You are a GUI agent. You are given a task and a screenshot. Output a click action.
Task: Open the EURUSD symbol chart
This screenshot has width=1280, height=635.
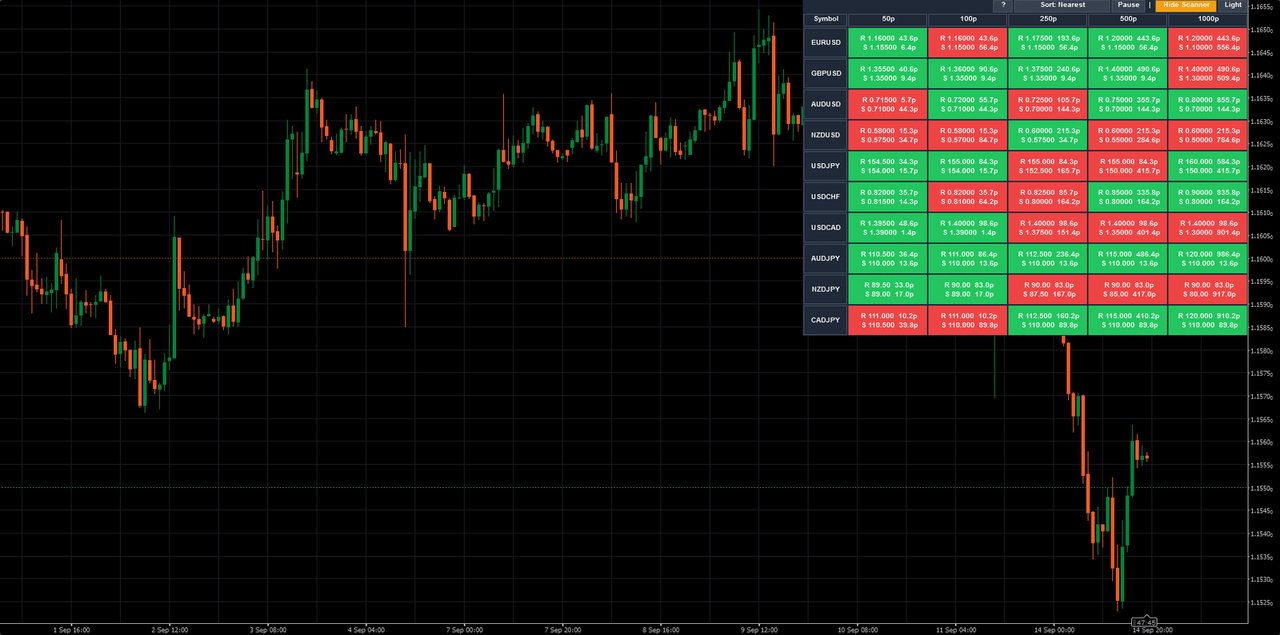point(826,42)
